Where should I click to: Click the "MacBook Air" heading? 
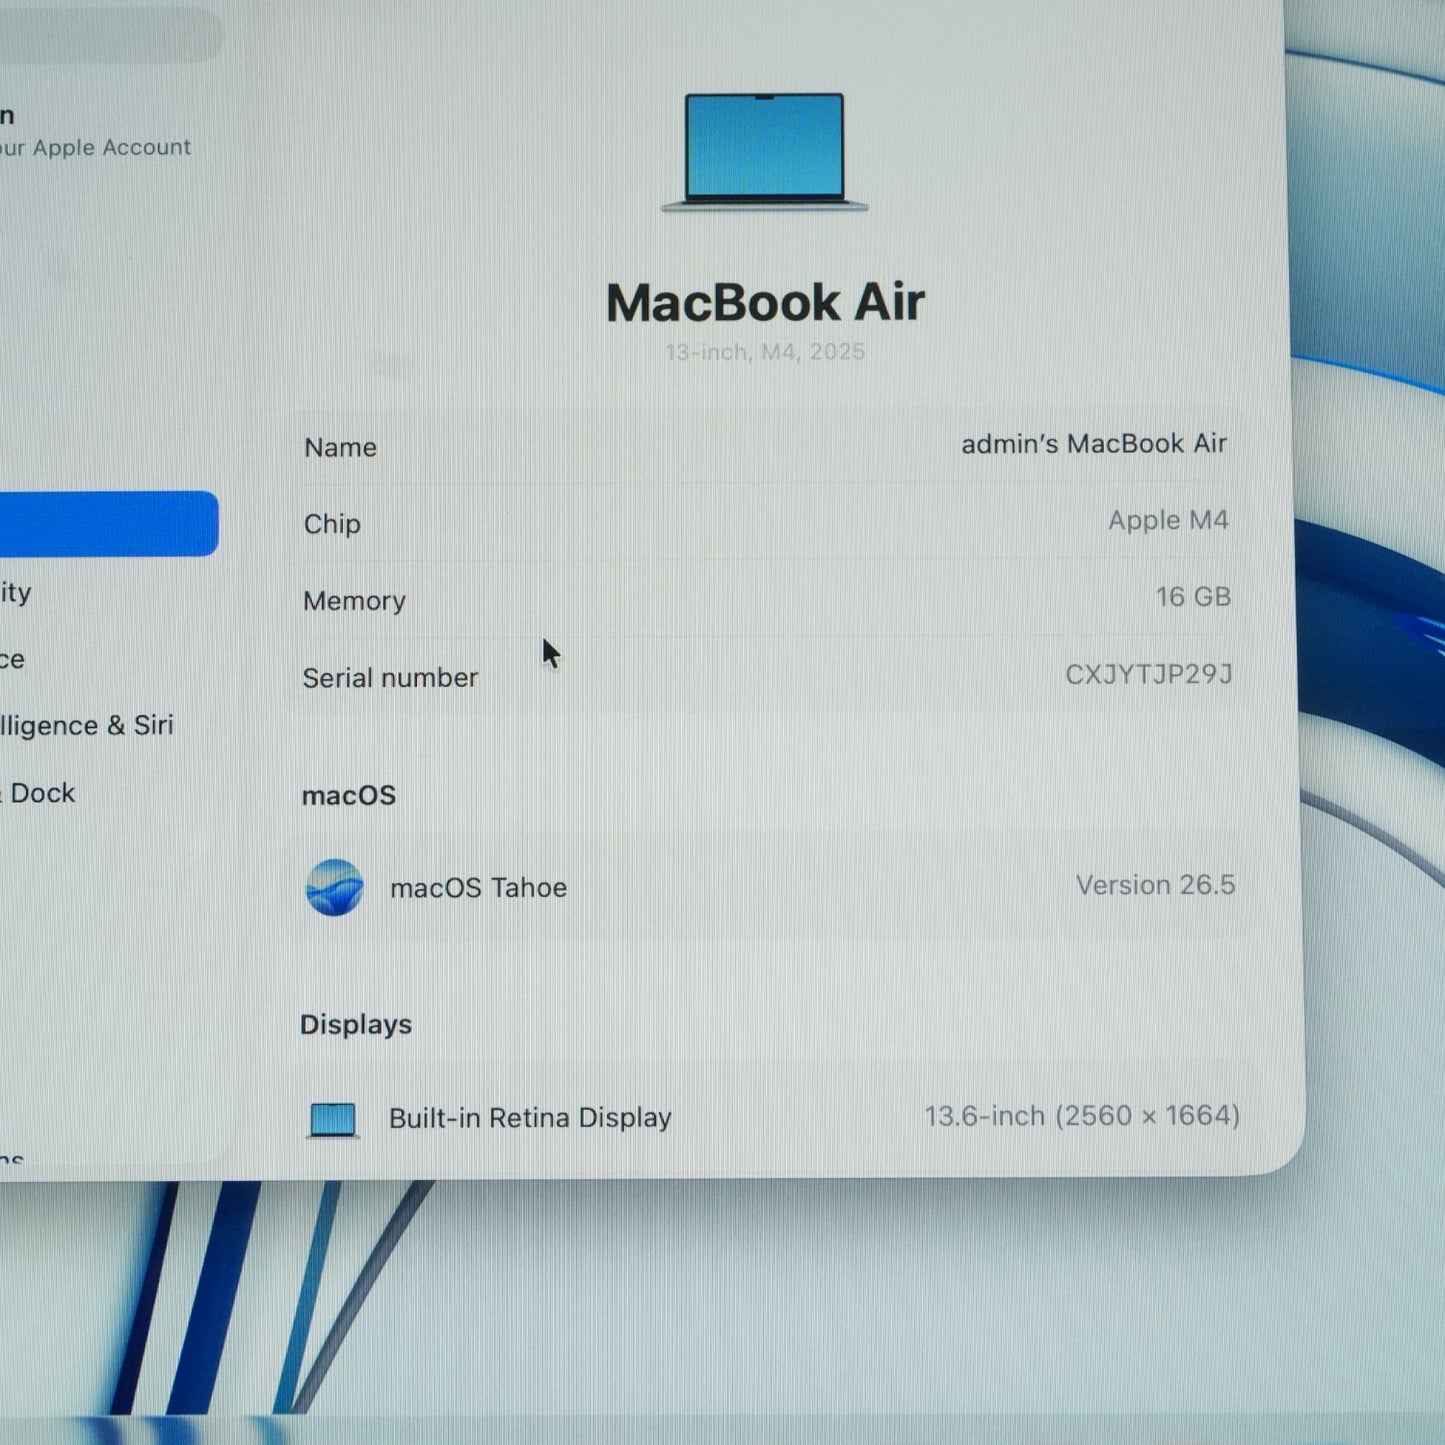coord(765,302)
